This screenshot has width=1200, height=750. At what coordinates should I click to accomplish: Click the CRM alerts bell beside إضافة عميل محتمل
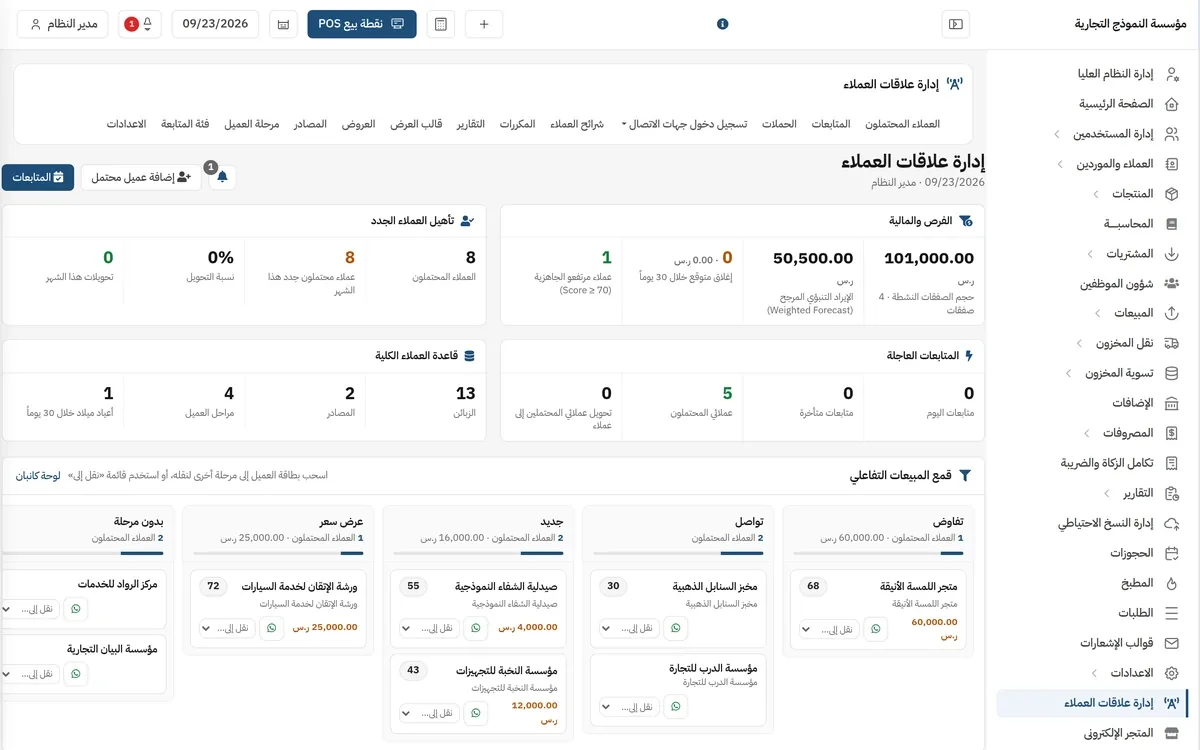click(x=222, y=177)
